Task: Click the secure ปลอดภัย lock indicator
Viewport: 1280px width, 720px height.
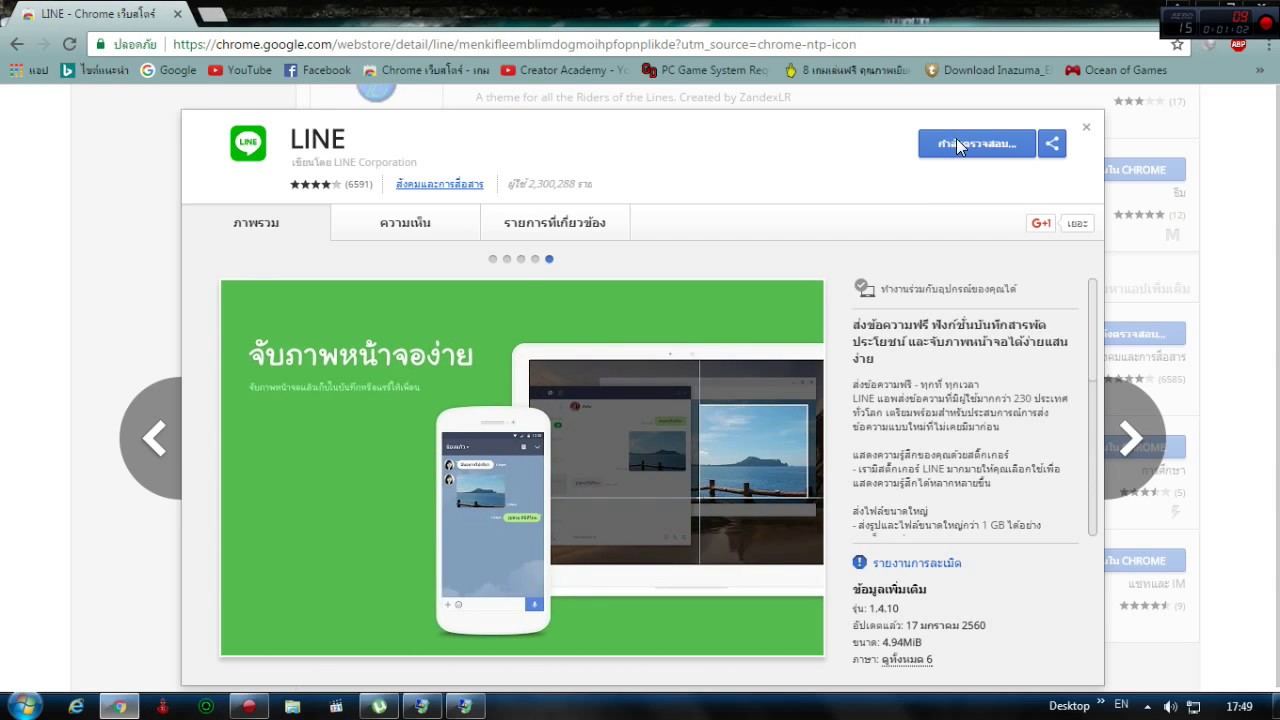Action: 125,44
